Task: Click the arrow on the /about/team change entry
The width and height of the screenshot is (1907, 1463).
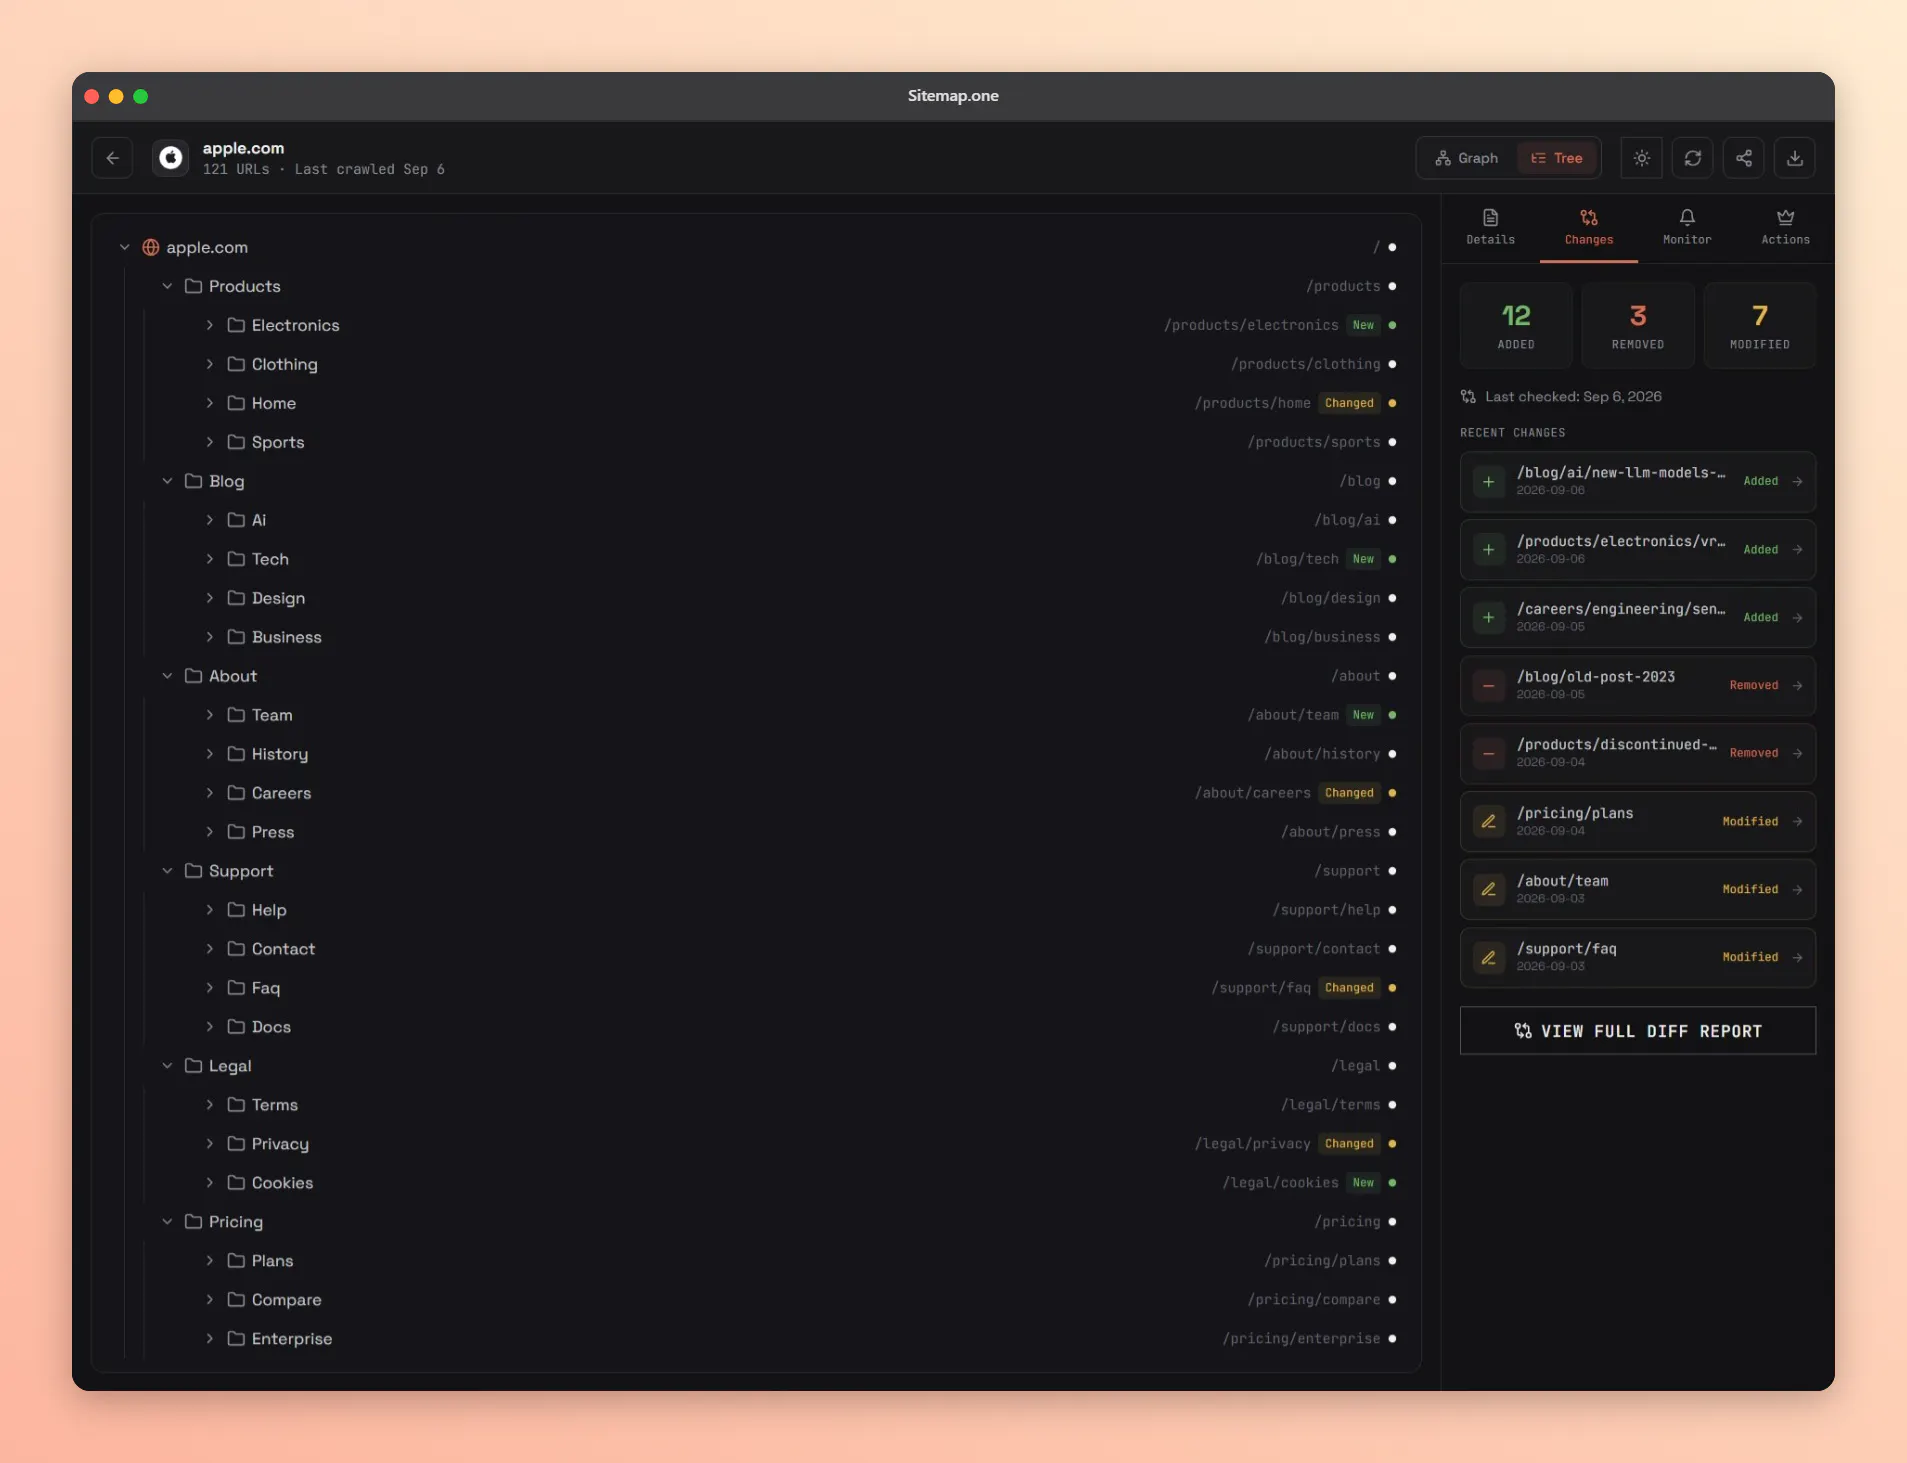Action: pos(1797,889)
